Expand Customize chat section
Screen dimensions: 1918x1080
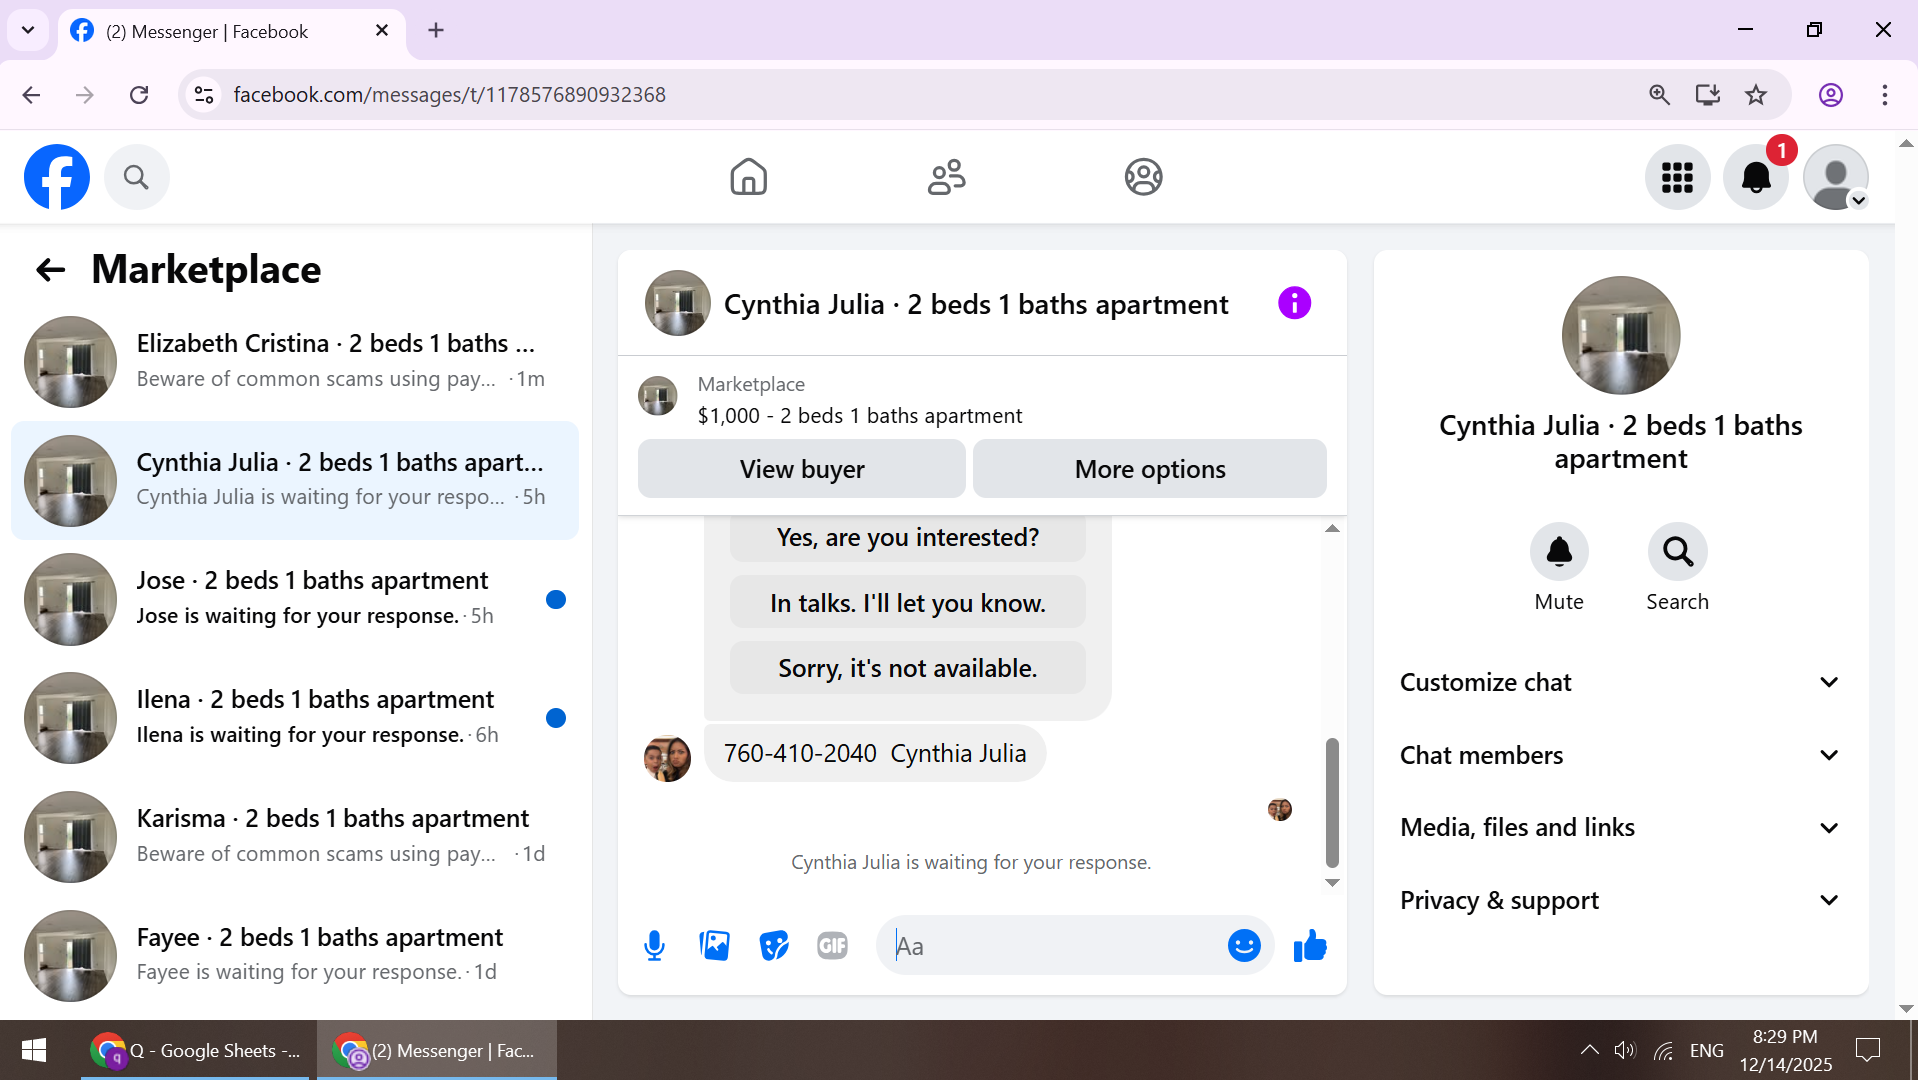pyautogui.click(x=1620, y=682)
